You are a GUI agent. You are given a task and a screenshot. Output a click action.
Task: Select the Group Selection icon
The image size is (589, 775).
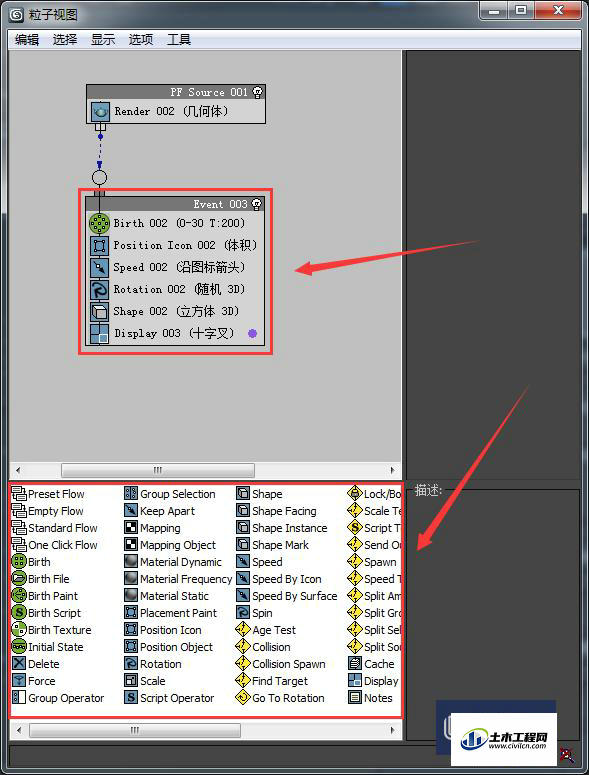[131, 494]
